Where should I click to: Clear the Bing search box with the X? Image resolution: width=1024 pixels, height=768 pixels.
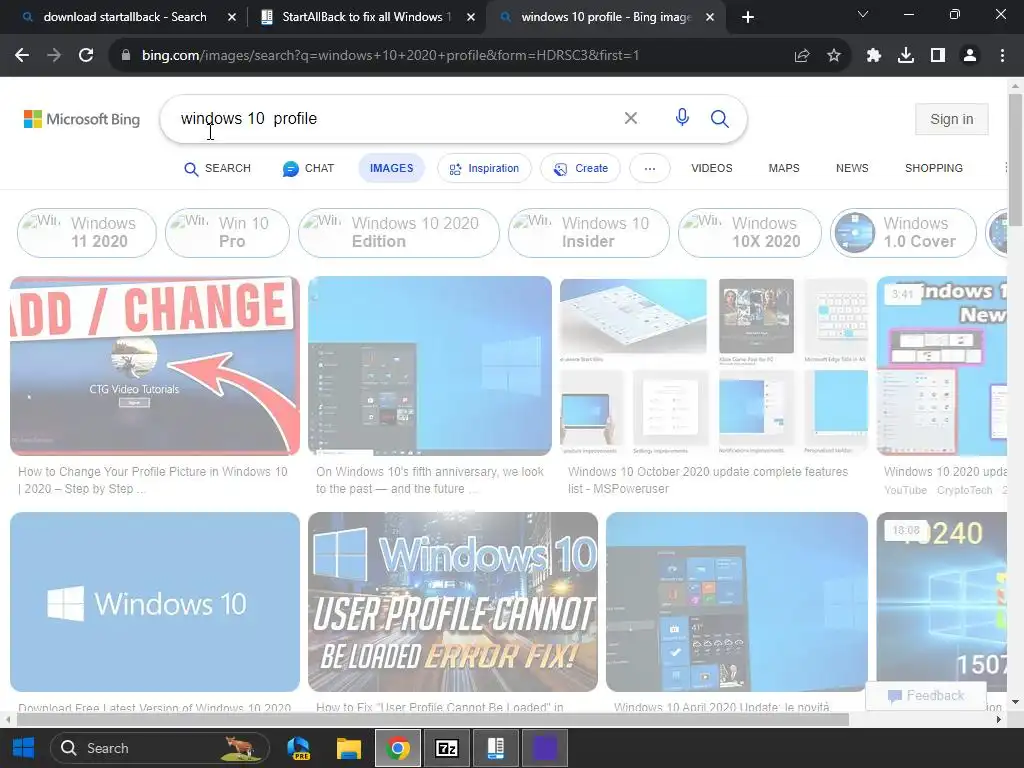click(x=631, y=118)
